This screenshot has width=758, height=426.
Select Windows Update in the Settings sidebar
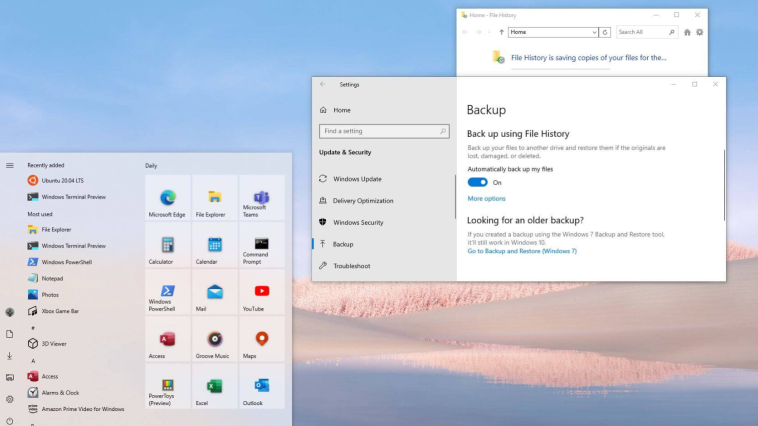(357, 179)
